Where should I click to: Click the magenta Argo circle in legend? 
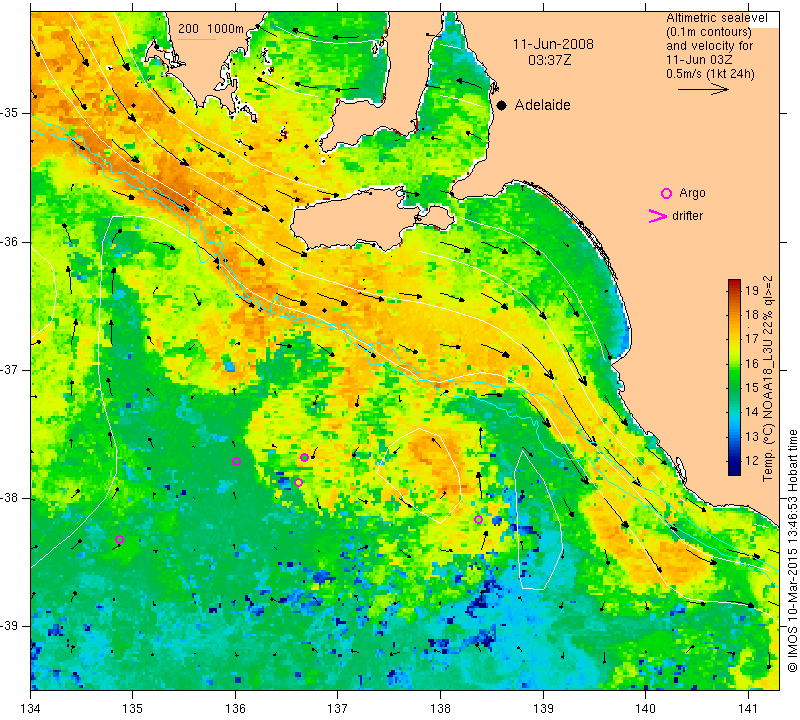(x=666, y=193)
